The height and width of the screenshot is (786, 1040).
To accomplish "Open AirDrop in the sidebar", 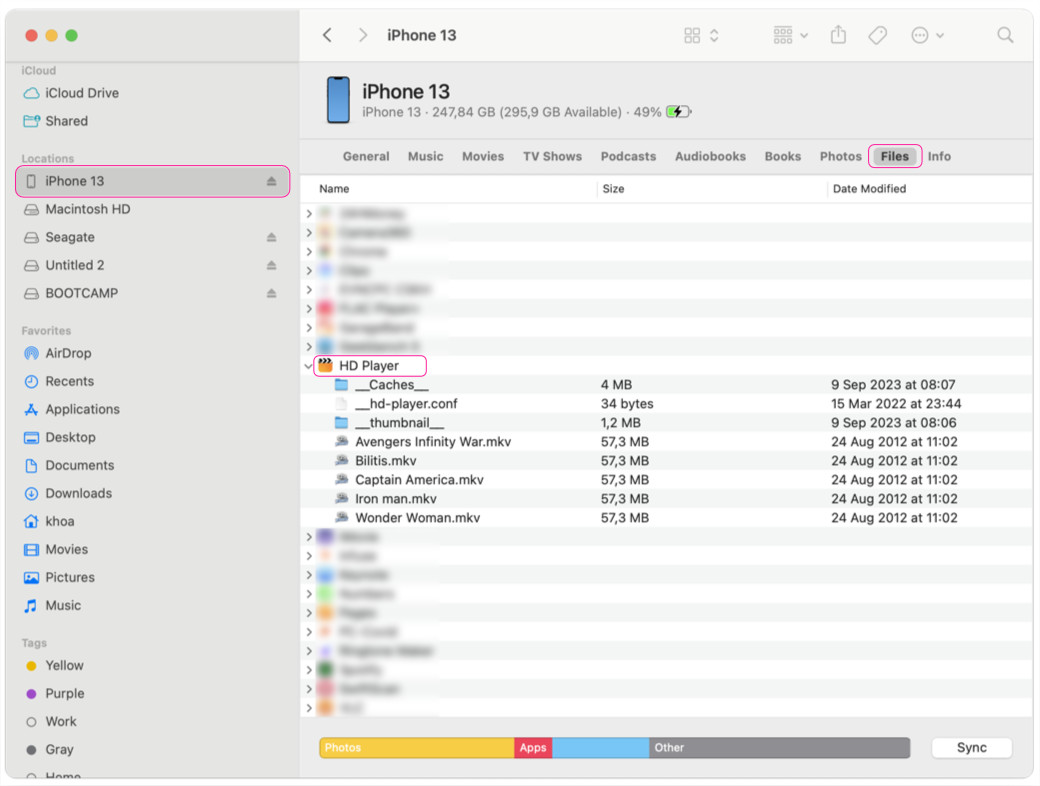I will (x=68, y=353).
